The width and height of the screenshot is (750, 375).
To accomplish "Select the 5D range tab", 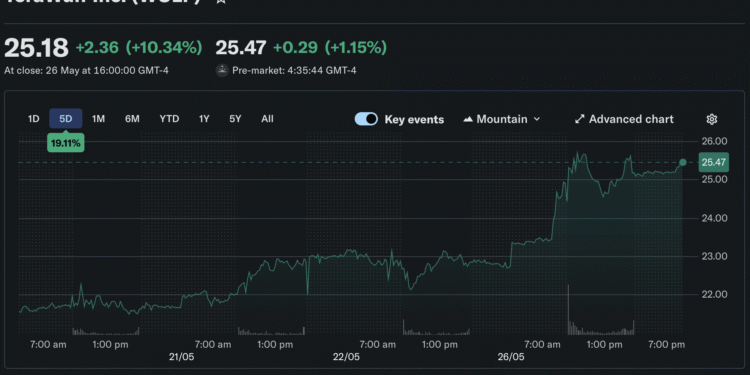I will coord(66,119).
